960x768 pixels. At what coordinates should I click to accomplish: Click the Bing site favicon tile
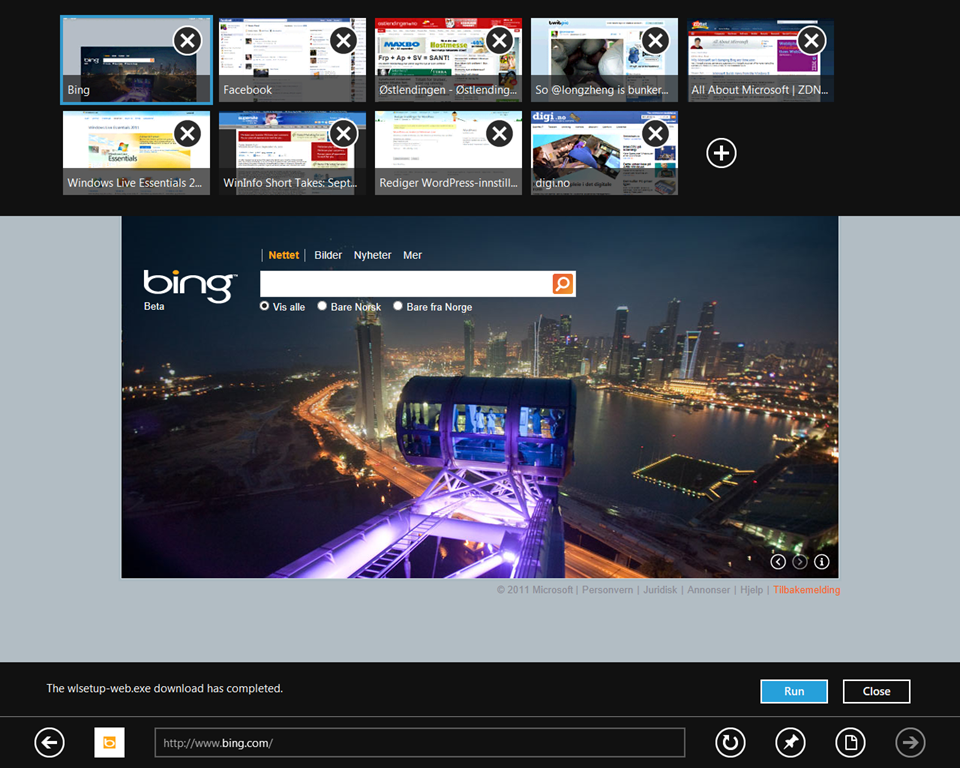point(110,743)
